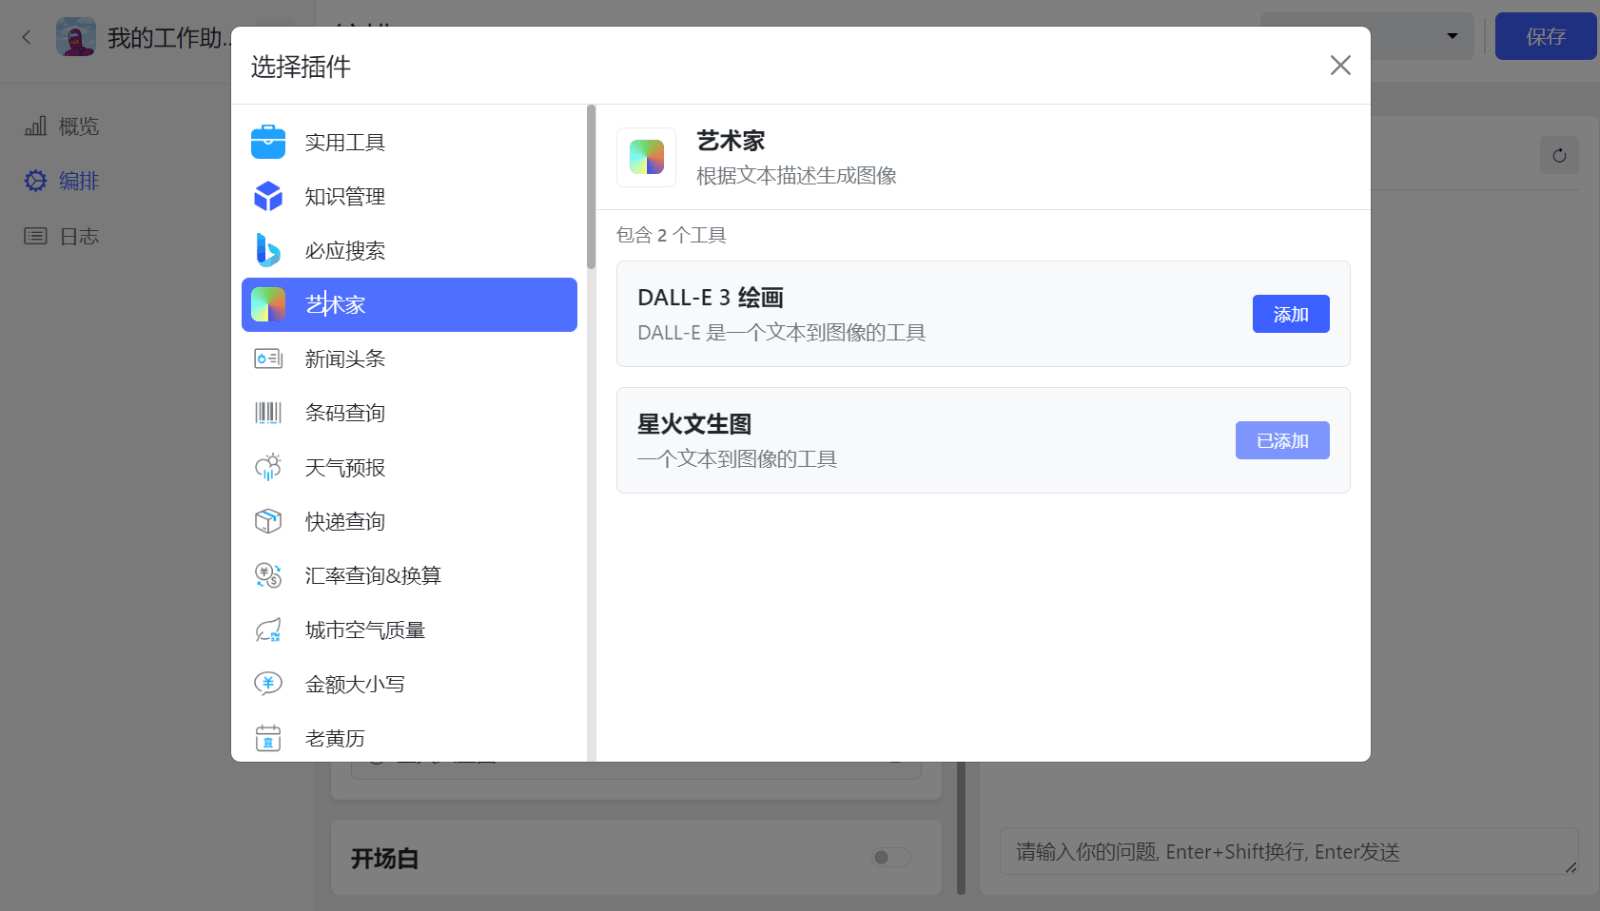Click the refresh icon on the right panel
1600x911 pixels.
tap(1558, 155)
